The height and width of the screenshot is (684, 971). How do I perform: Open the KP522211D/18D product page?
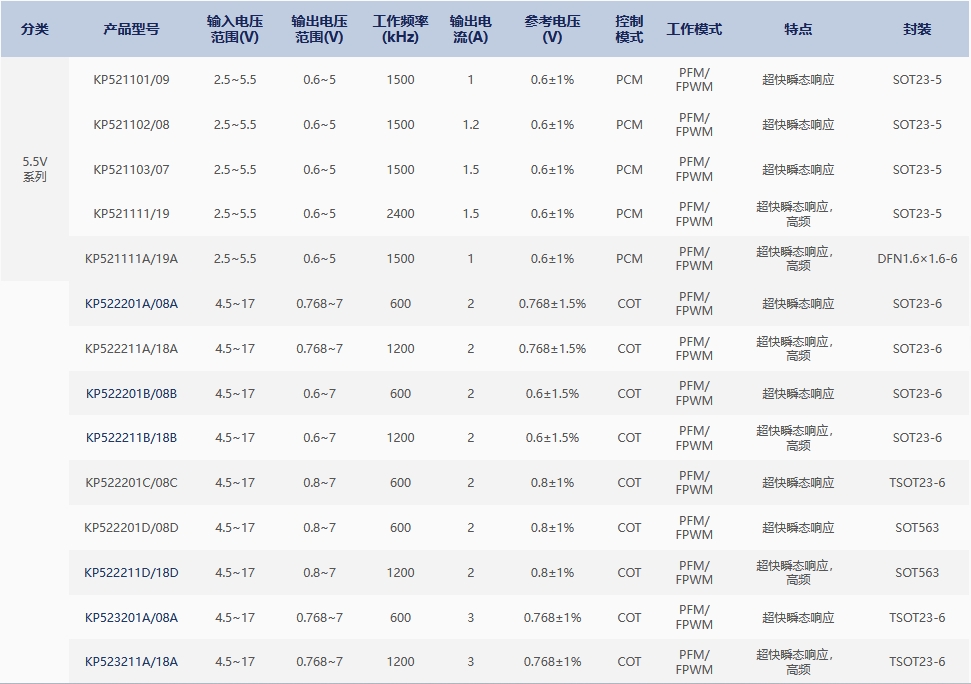pos(131,573)
